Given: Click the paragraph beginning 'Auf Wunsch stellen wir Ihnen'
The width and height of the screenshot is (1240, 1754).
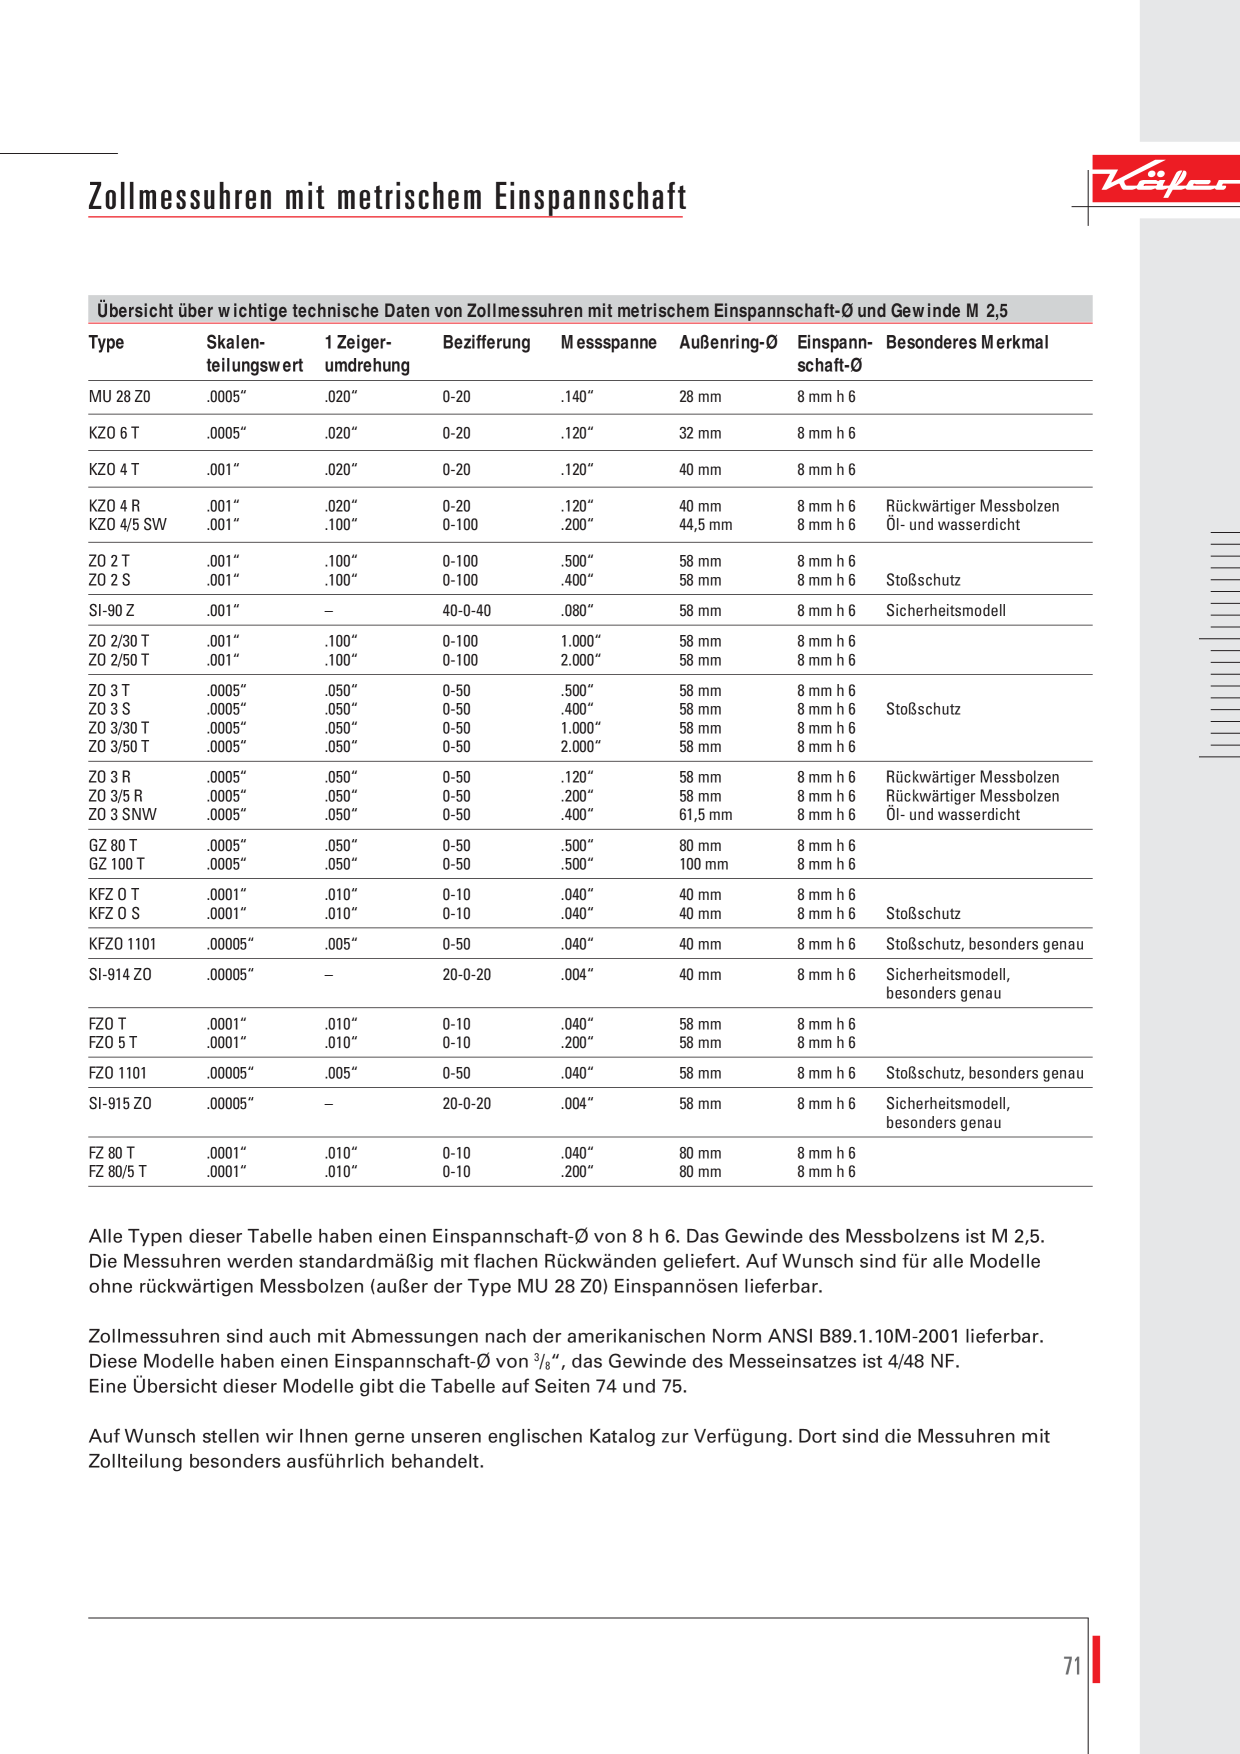Looking at the screenshot, I should point(569,1448).
